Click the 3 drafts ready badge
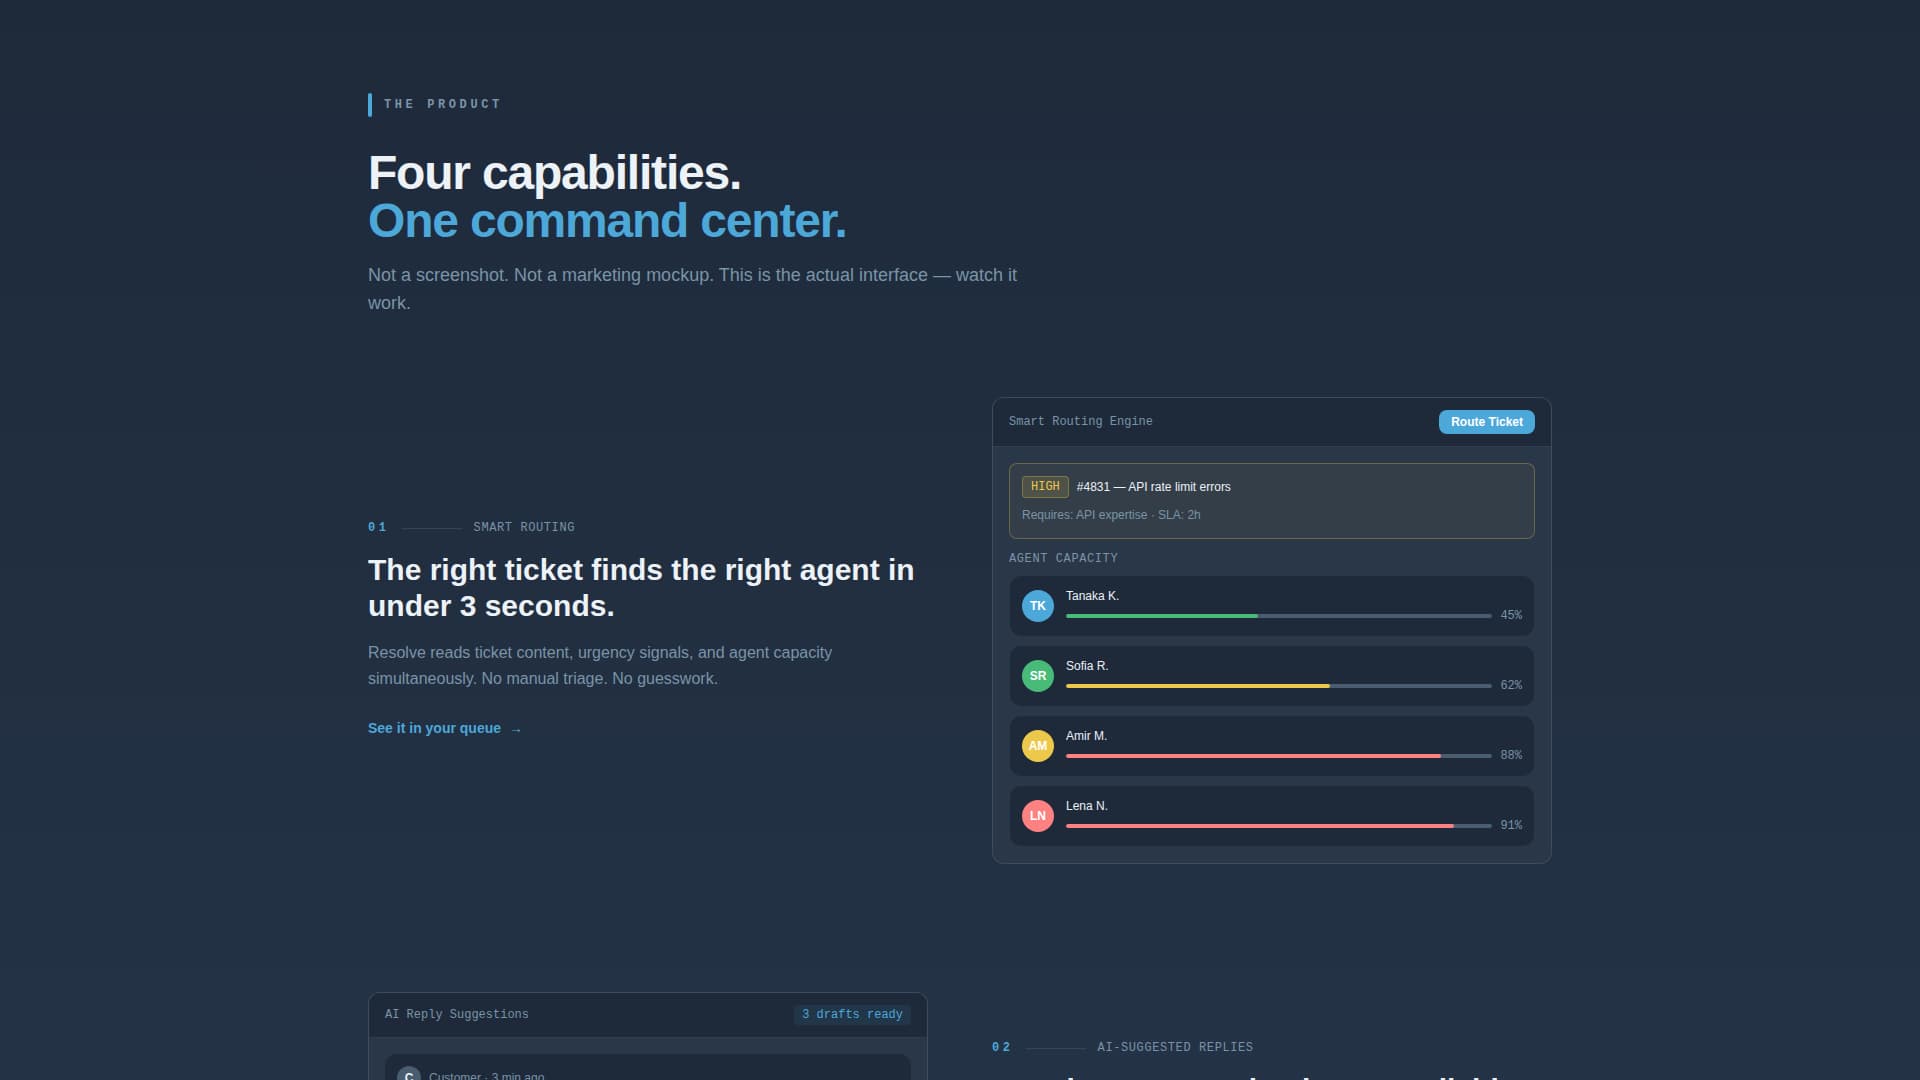The image size is (1920, 1080). point(852,1014)
